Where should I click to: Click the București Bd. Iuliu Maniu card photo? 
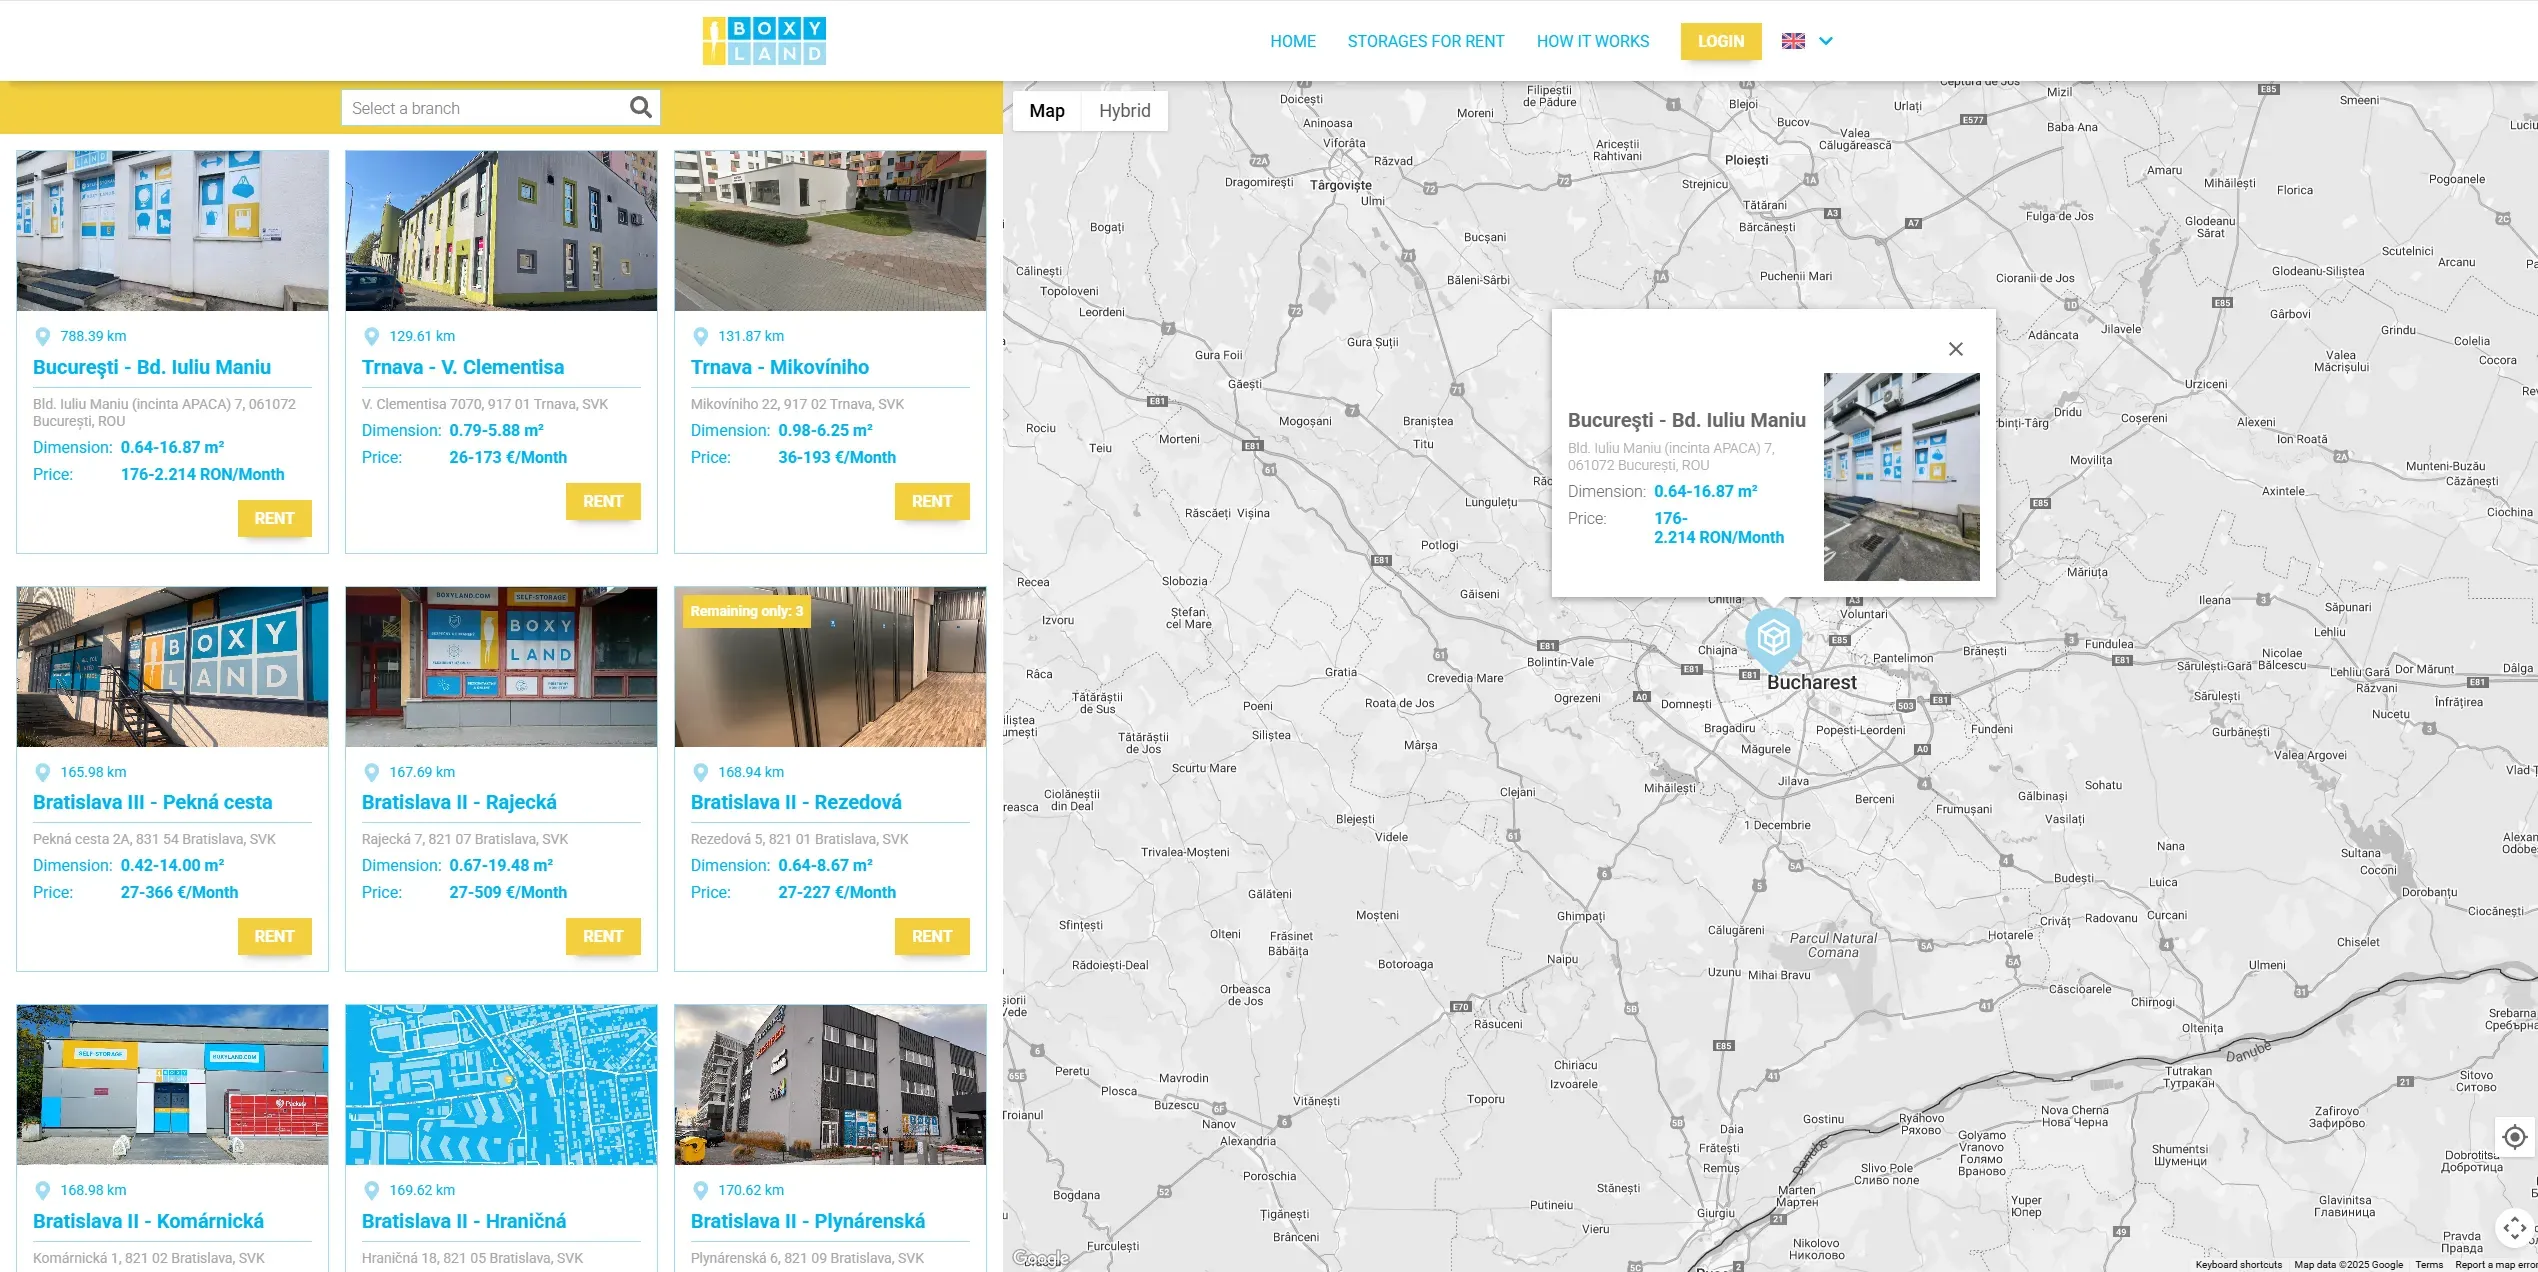[x=172, y=231]
